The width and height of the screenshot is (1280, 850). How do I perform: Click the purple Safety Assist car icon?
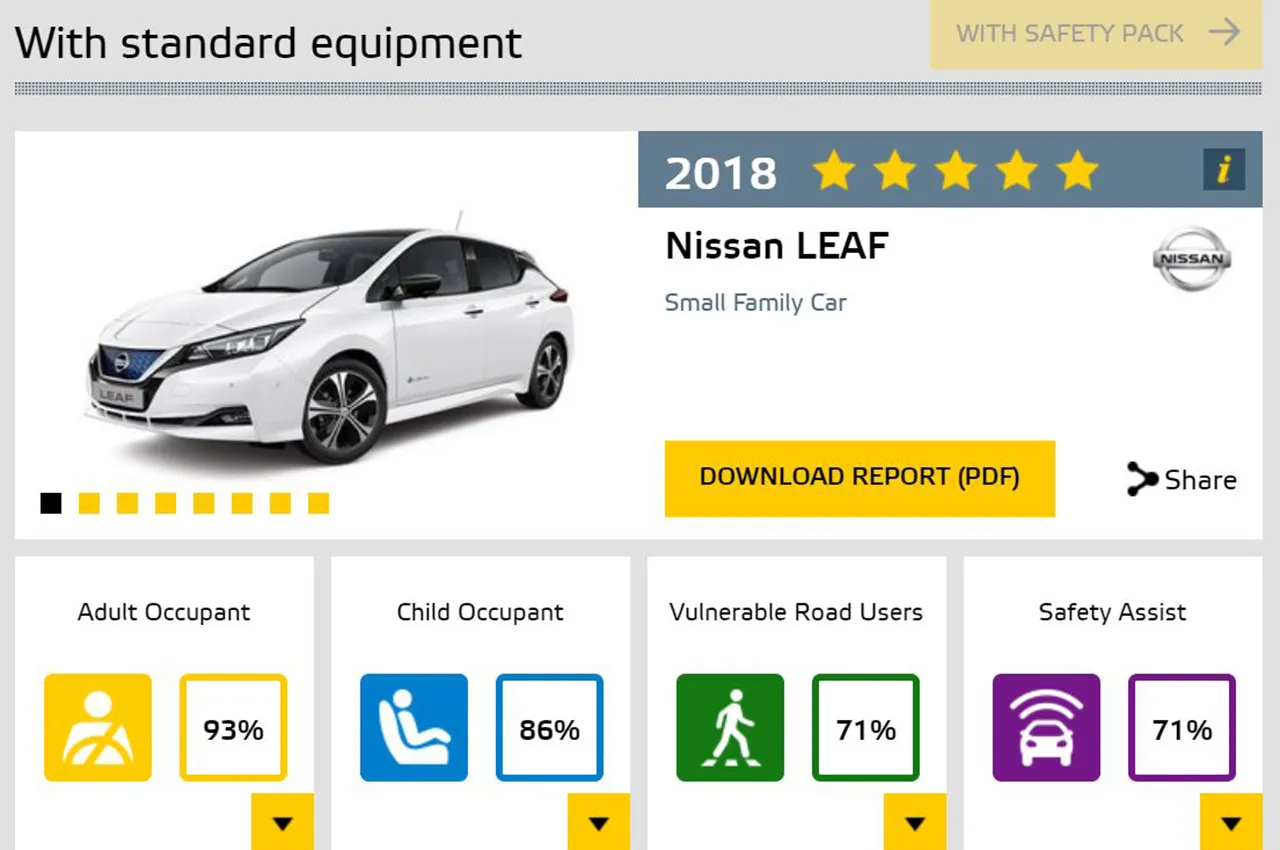pyautogui.click(x=1046, y=727)
